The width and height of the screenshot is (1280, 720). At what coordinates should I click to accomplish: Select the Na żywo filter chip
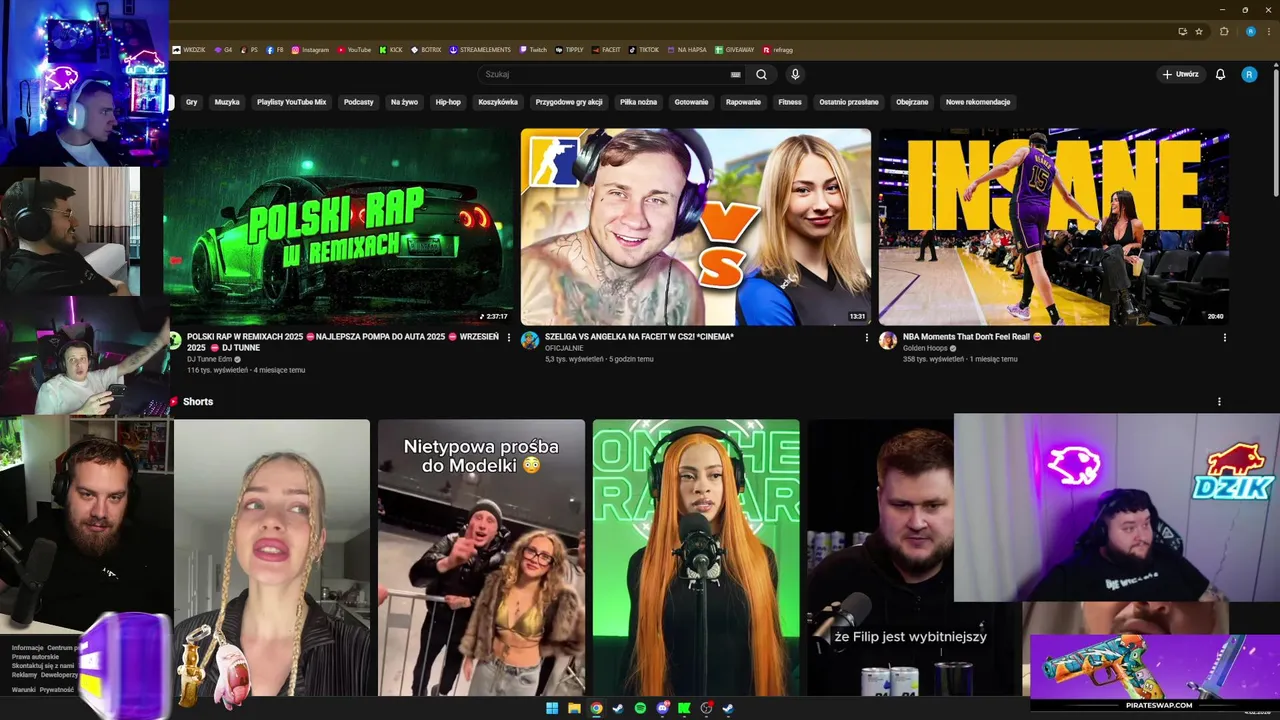tap(404, 102)
